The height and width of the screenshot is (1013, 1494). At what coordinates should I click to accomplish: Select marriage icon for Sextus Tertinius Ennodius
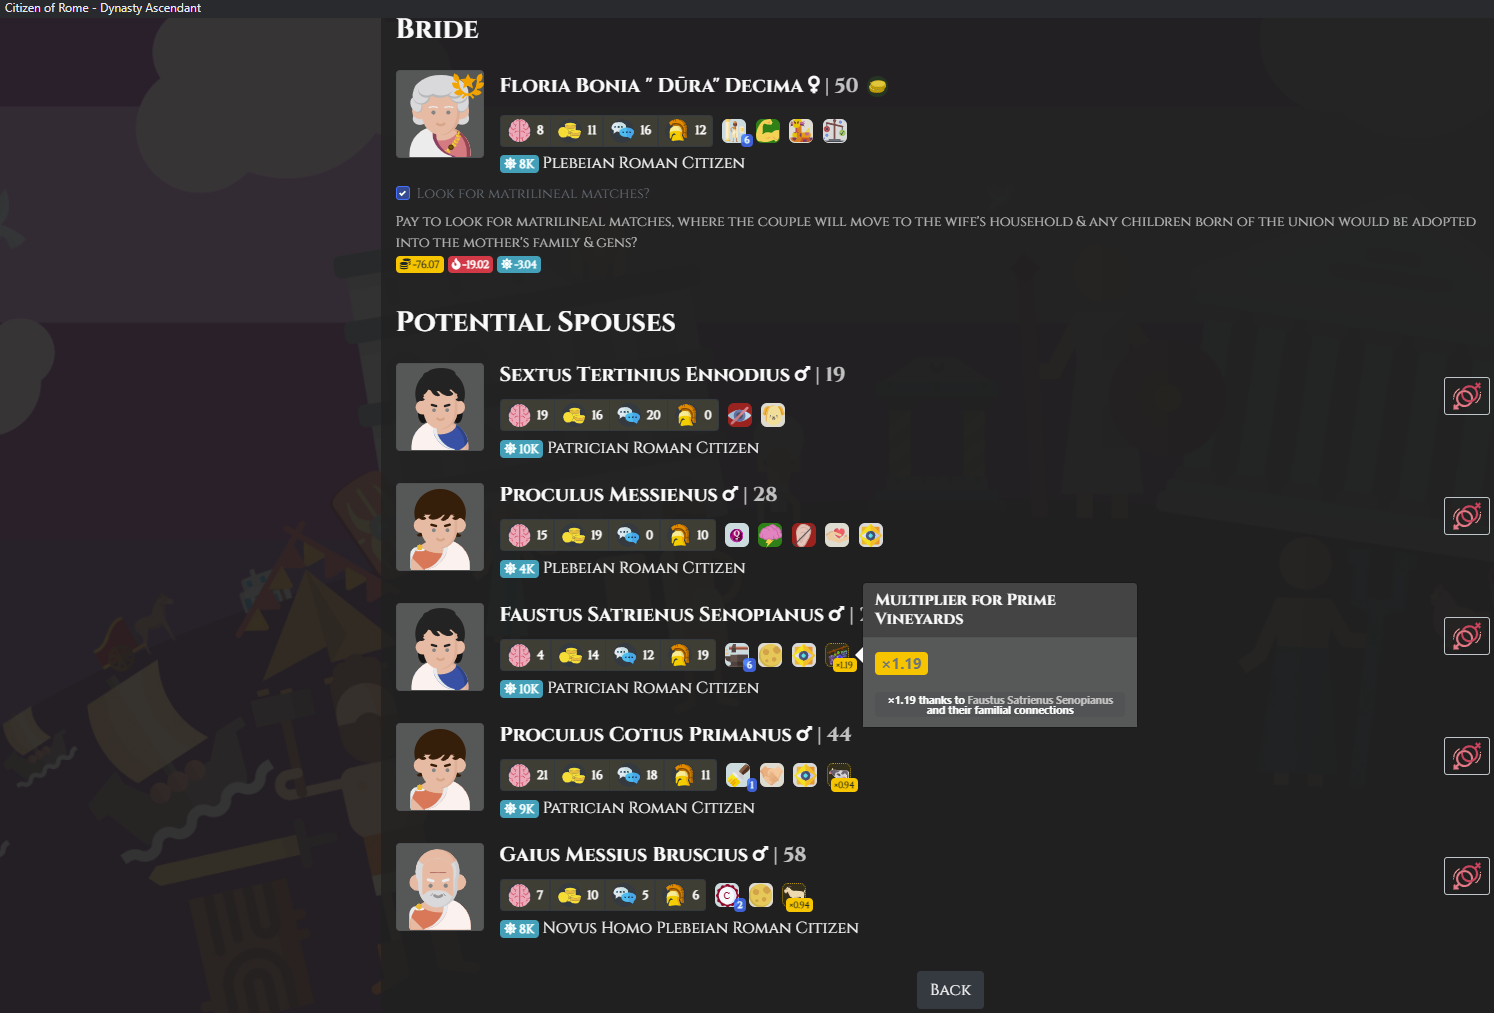[1467, 396]
